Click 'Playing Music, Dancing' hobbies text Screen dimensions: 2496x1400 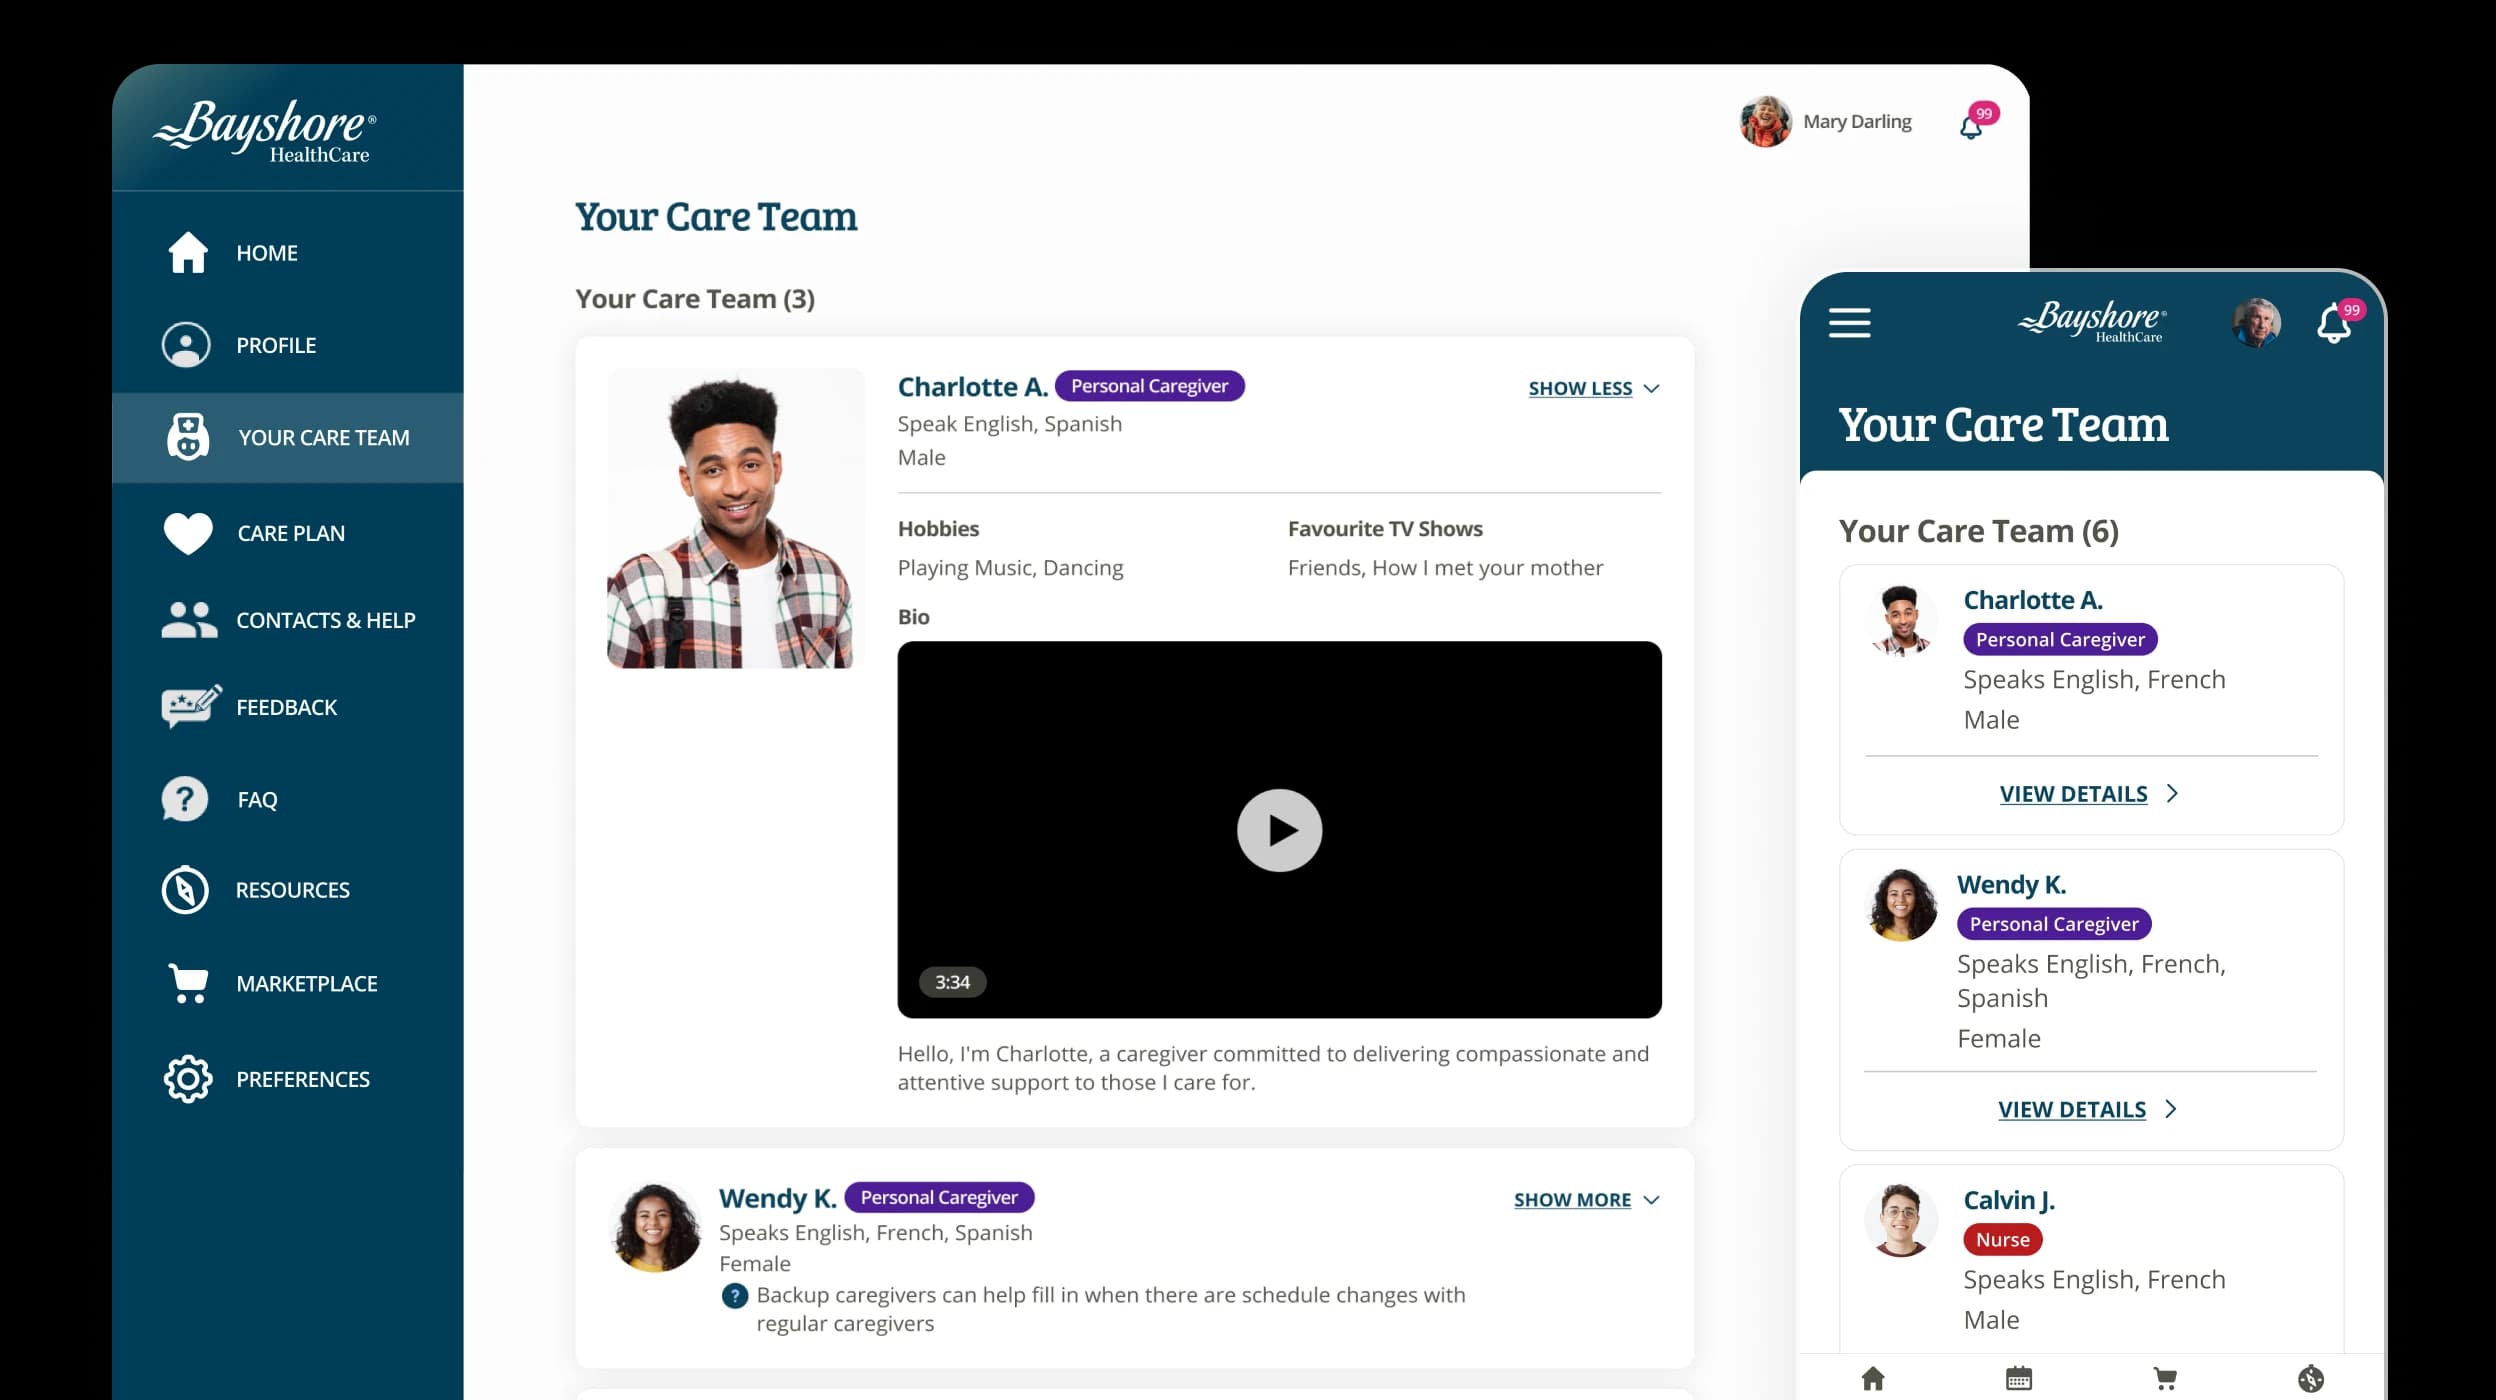pos(1010,568)
